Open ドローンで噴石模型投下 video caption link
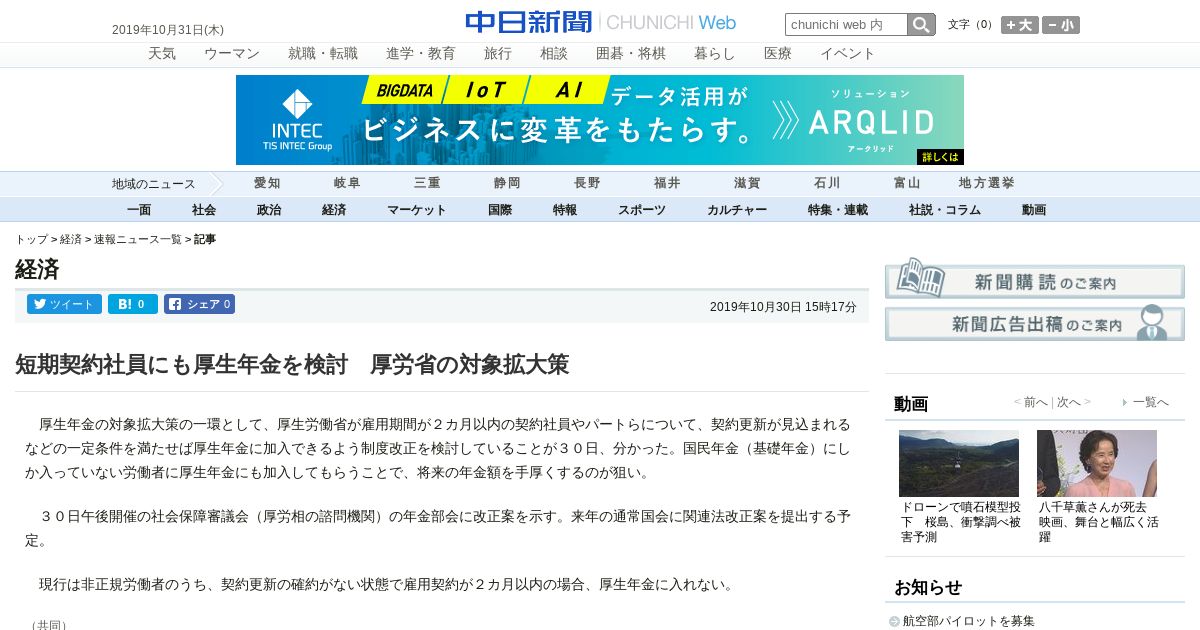The image size is (1200, 630). (x=961, y=521)
